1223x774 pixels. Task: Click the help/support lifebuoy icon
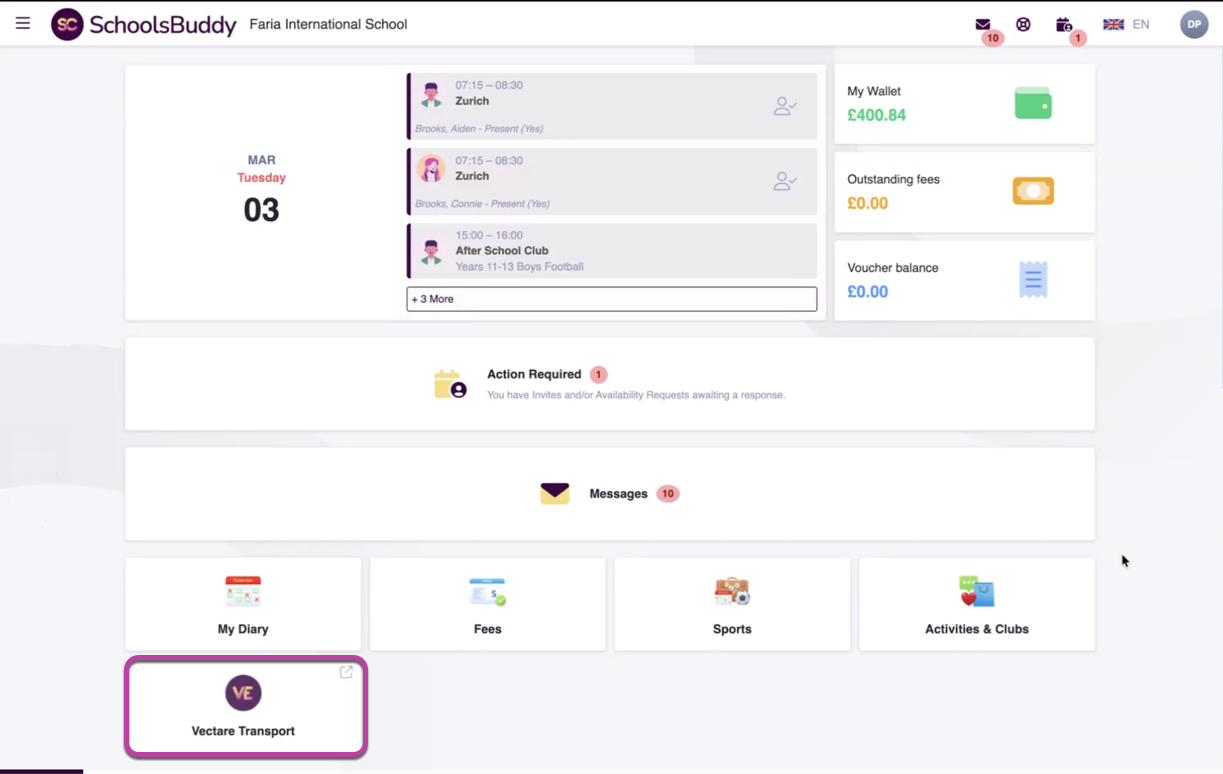pyautogui.click(x=1023, y=24)
